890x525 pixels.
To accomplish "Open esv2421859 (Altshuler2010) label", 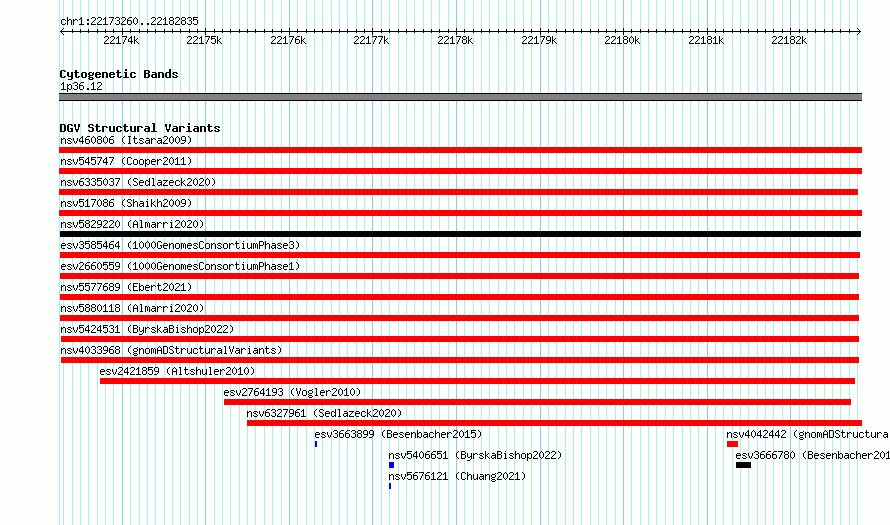I will [x=177, y=371].
